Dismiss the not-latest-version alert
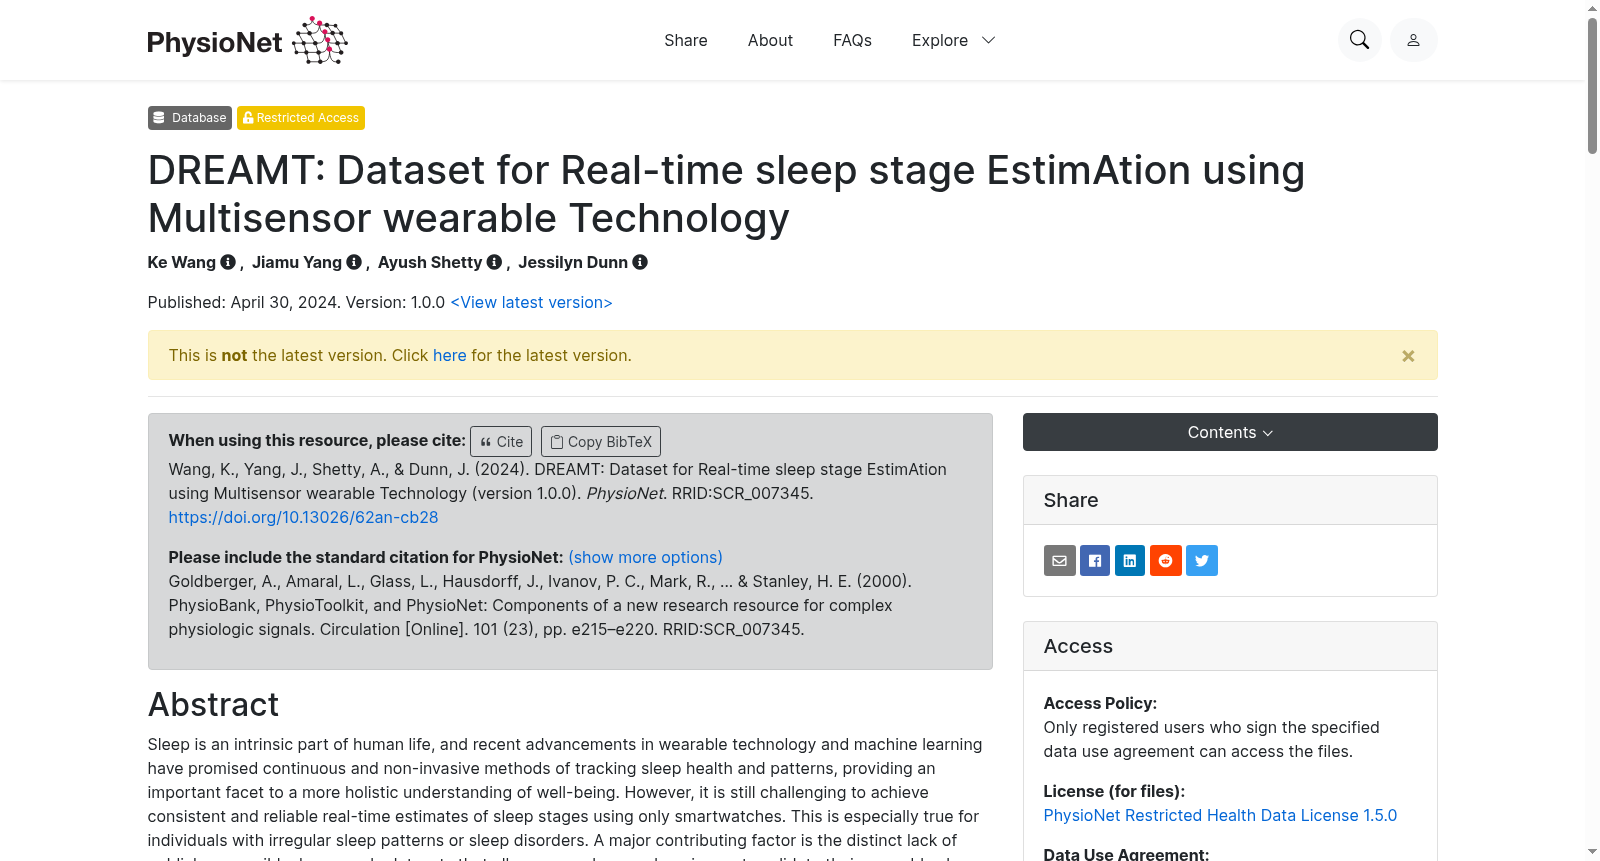Image resolution: width=1600 pixels, height=861 pixels. click(x=1408, y=356)
